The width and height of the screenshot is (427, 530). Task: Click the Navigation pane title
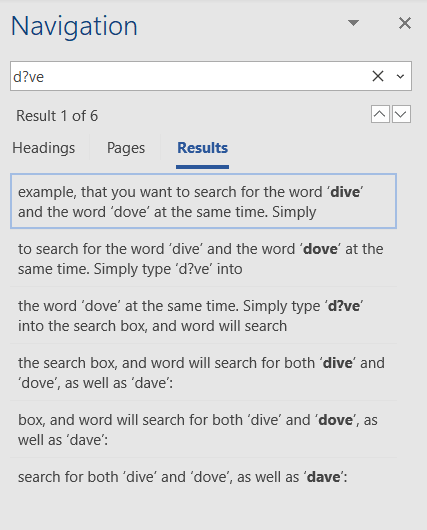pos(74,27)
